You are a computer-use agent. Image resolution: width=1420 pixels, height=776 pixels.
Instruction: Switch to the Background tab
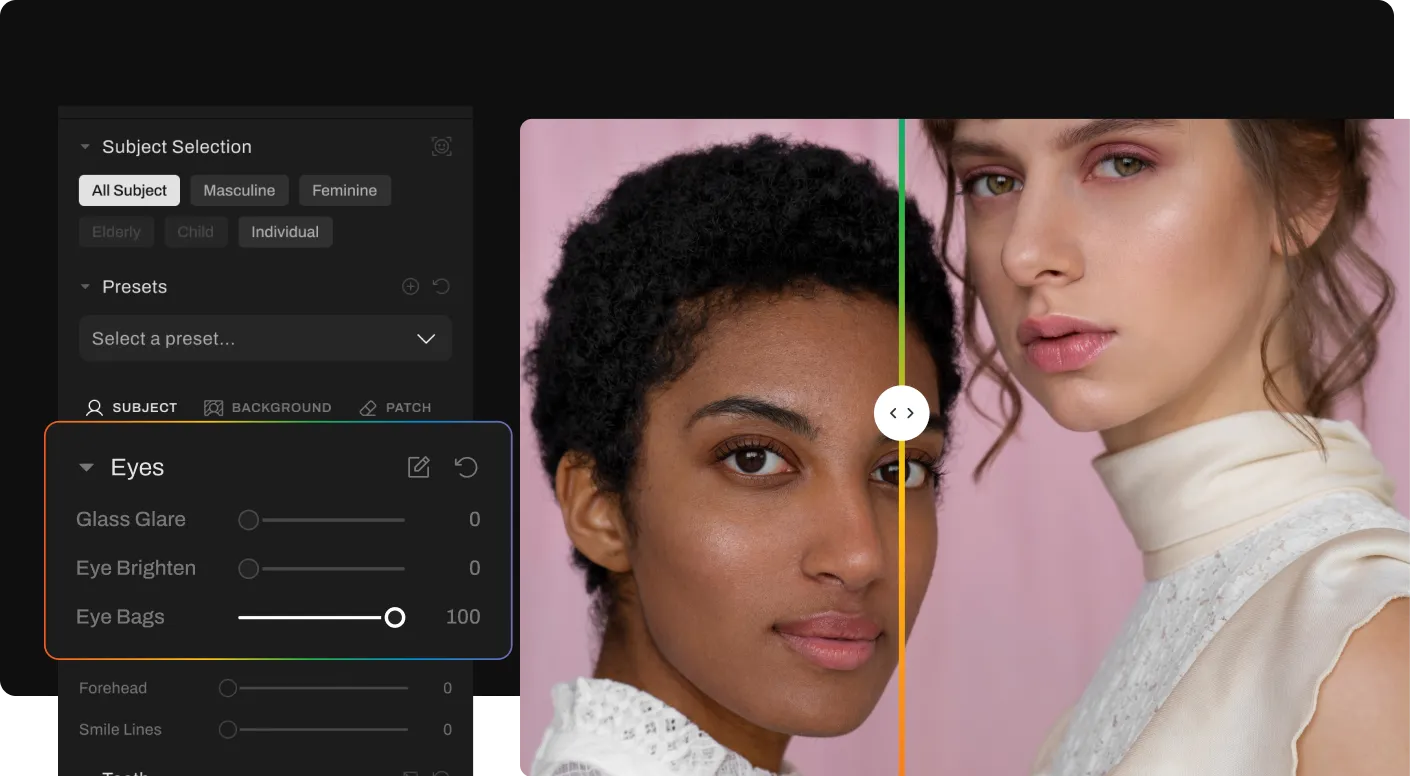coord(268,408)
